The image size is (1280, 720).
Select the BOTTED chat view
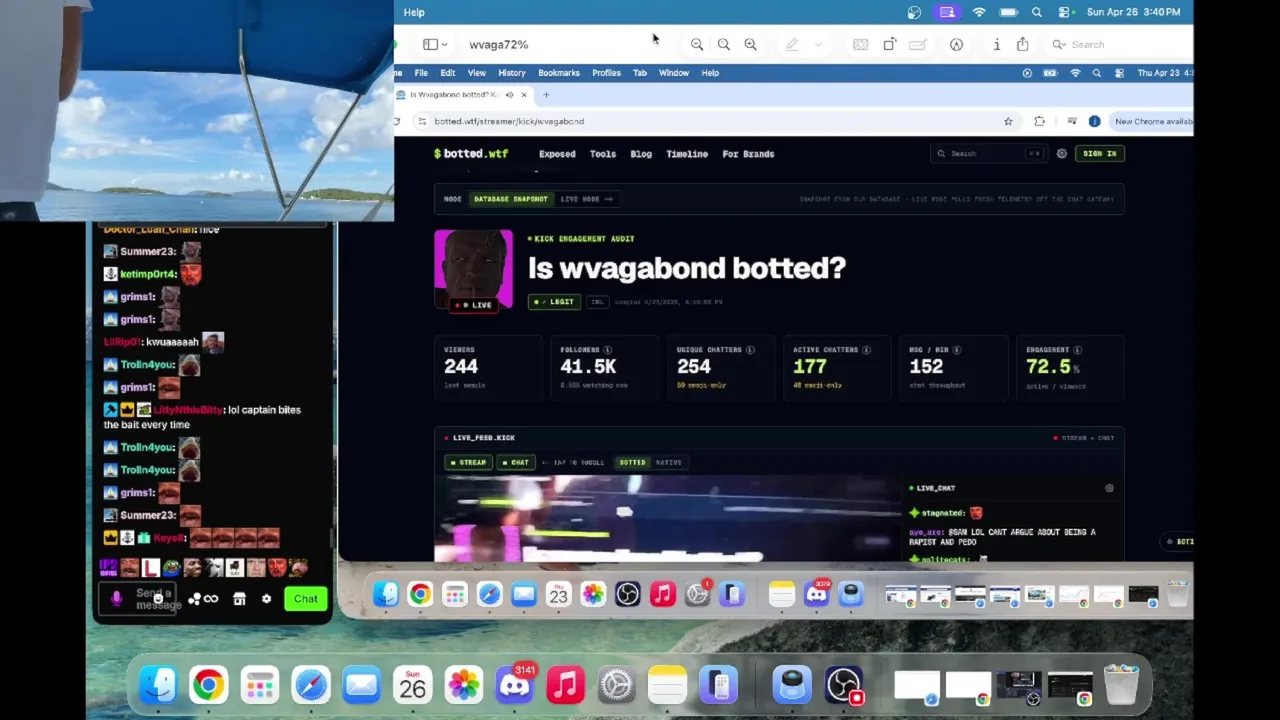[632, 462]
